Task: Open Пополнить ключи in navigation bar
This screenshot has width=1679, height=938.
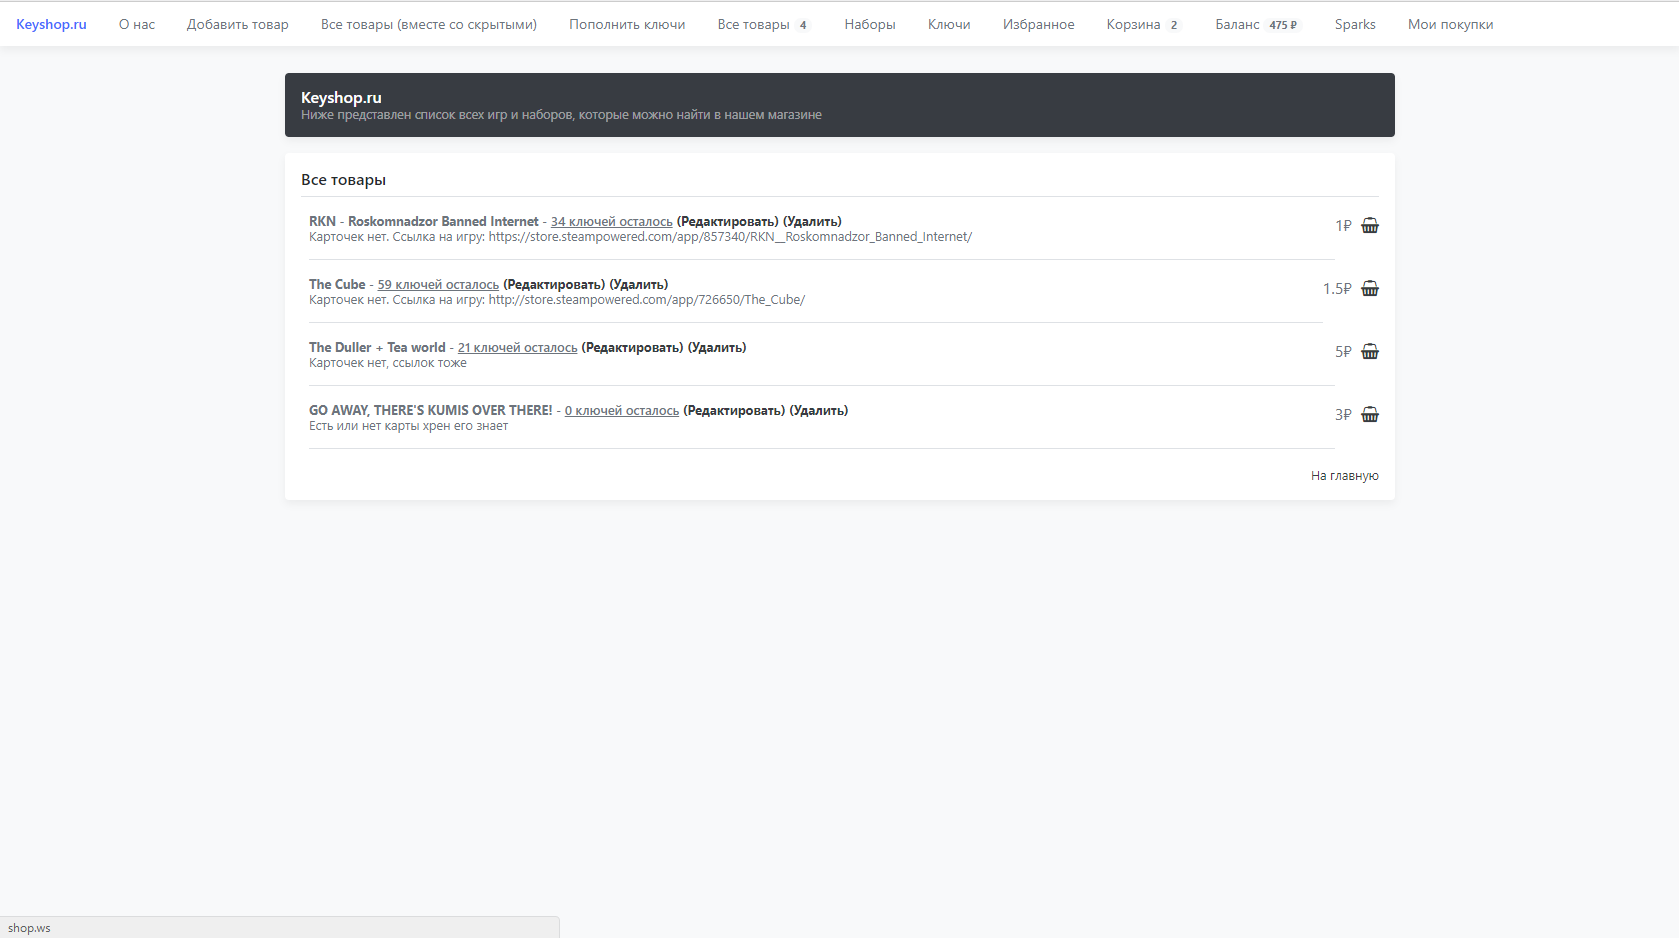Action: (626, 24)
